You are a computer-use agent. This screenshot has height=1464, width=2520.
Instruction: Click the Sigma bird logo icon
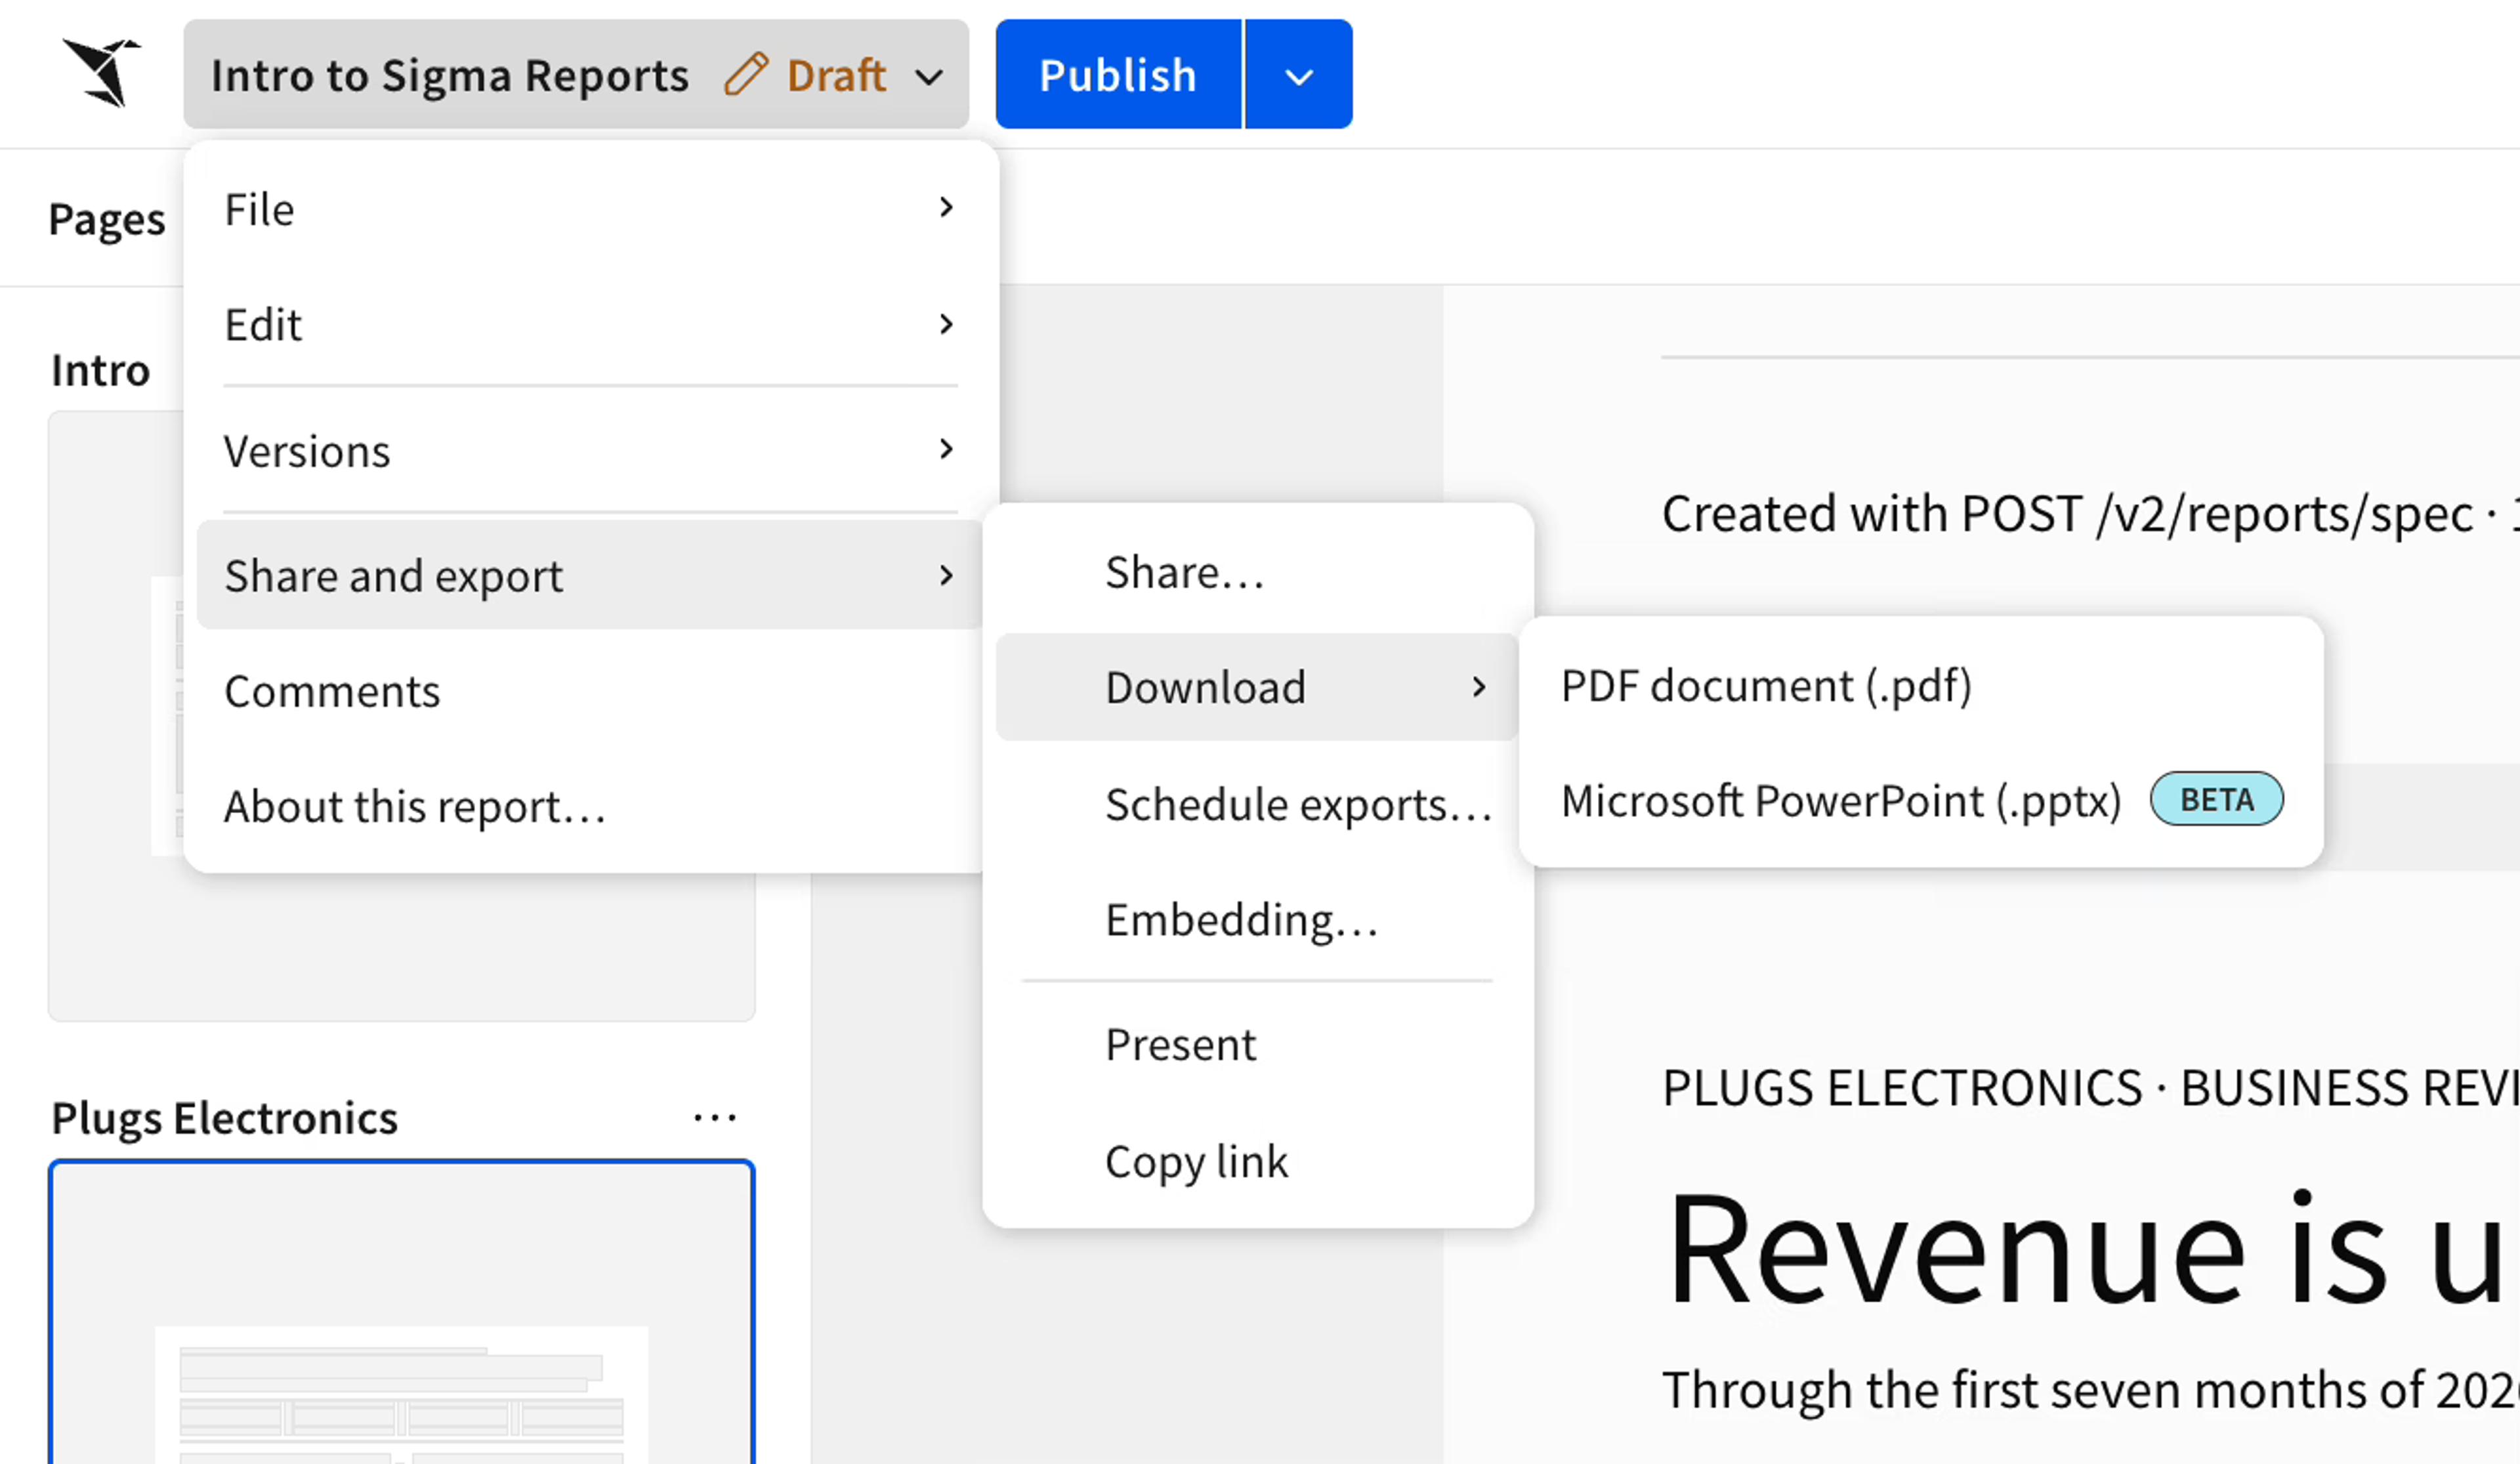pyautogui.click(x=101, y=73)
